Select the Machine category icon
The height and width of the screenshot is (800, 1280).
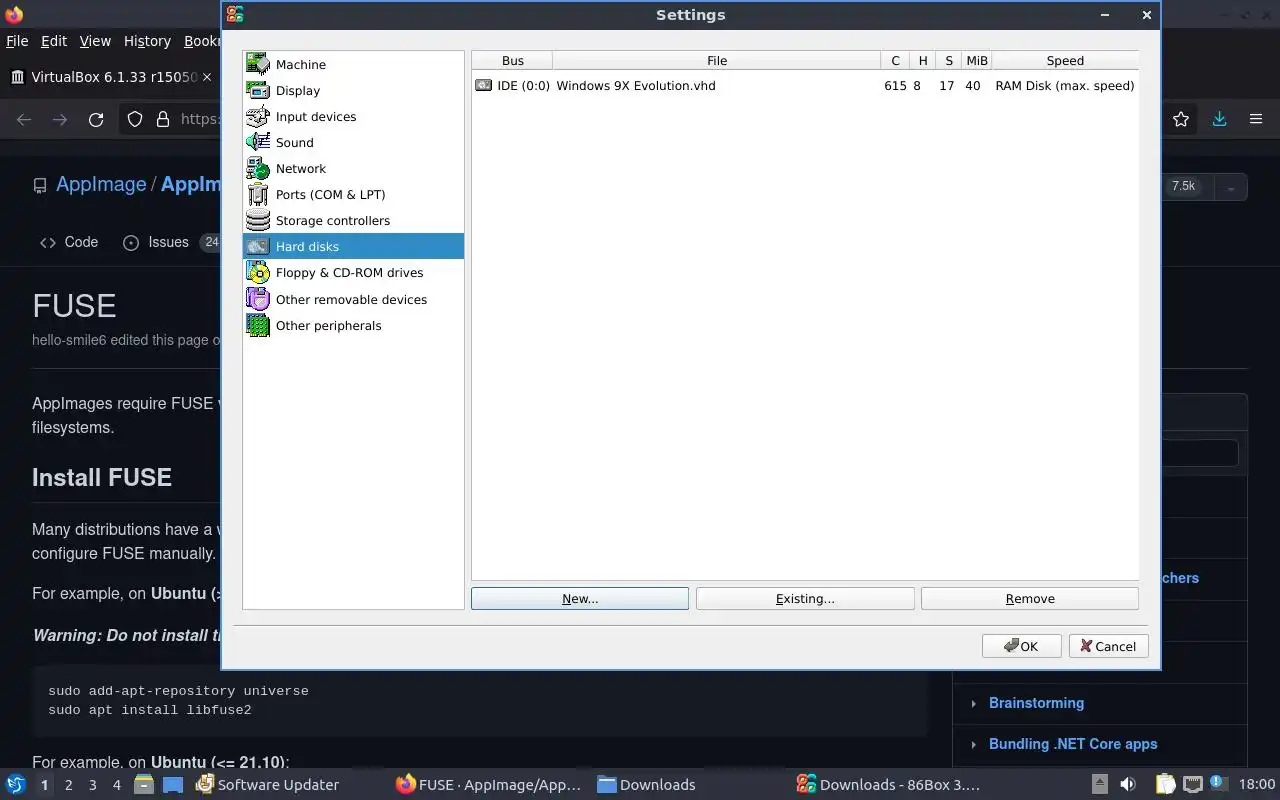tap(258, 64)
